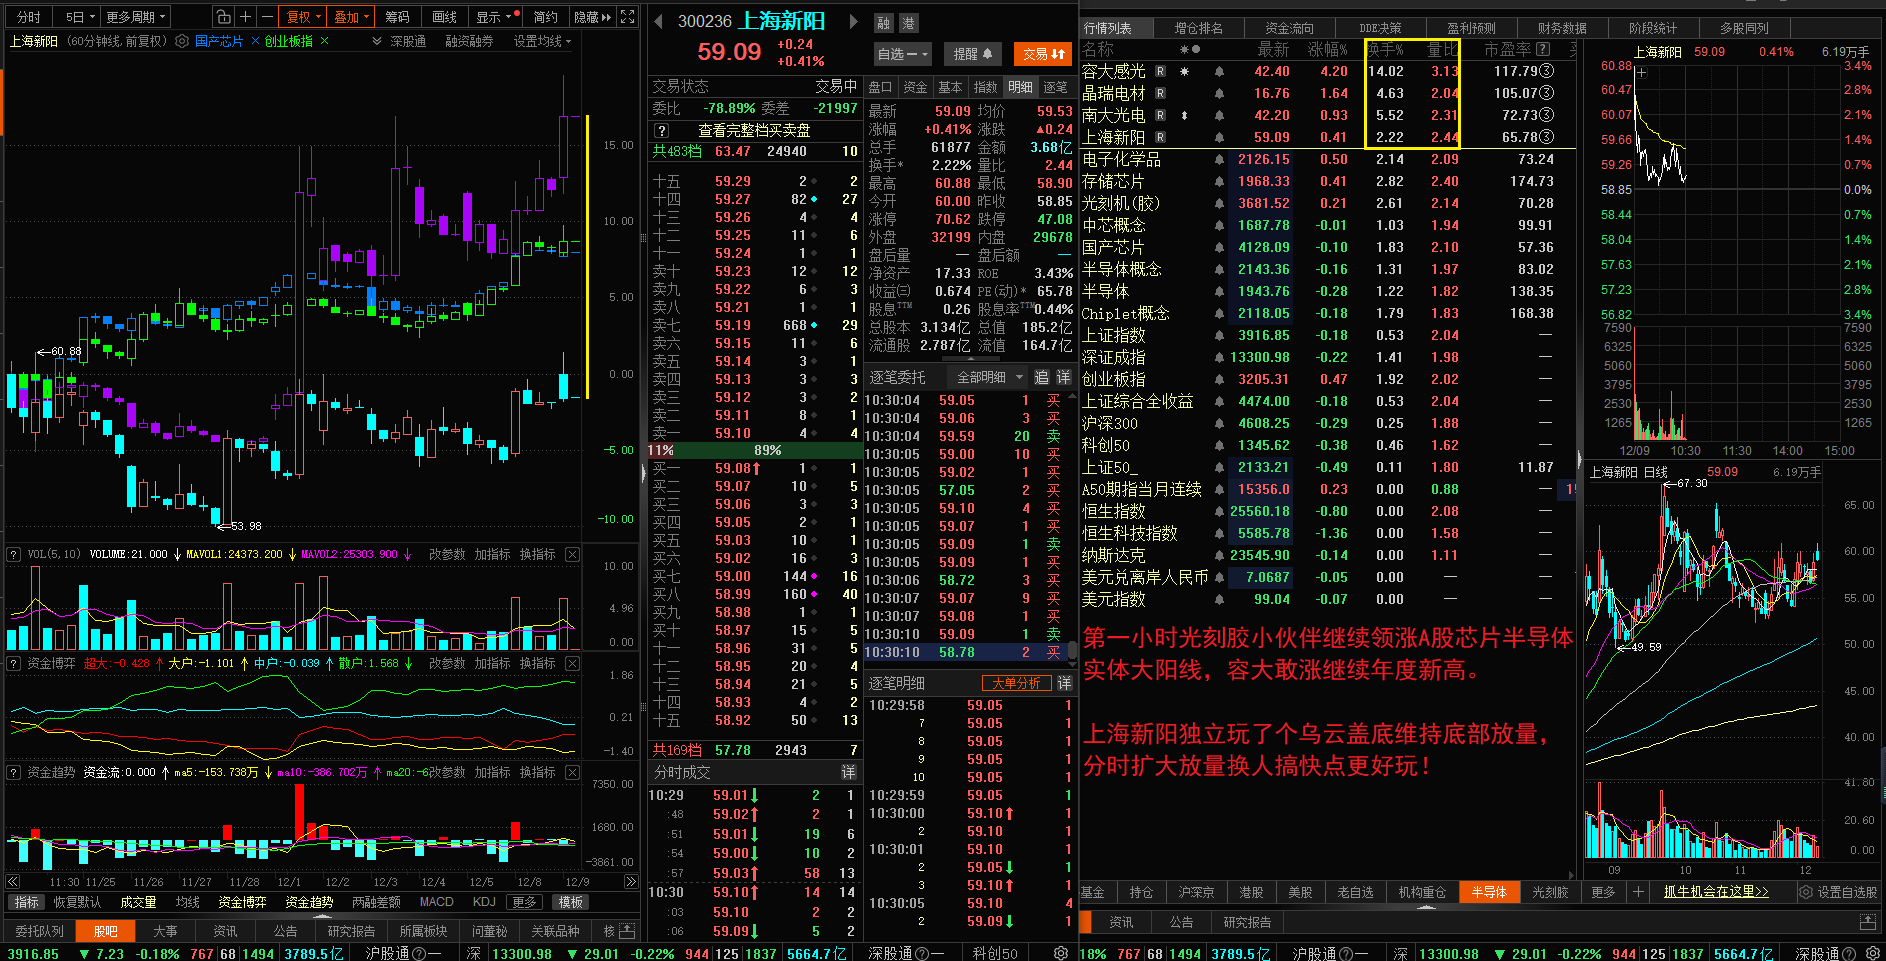Switch to 增仓排名 tab
Screen dimensions: 1886x961
[1198, 28]
